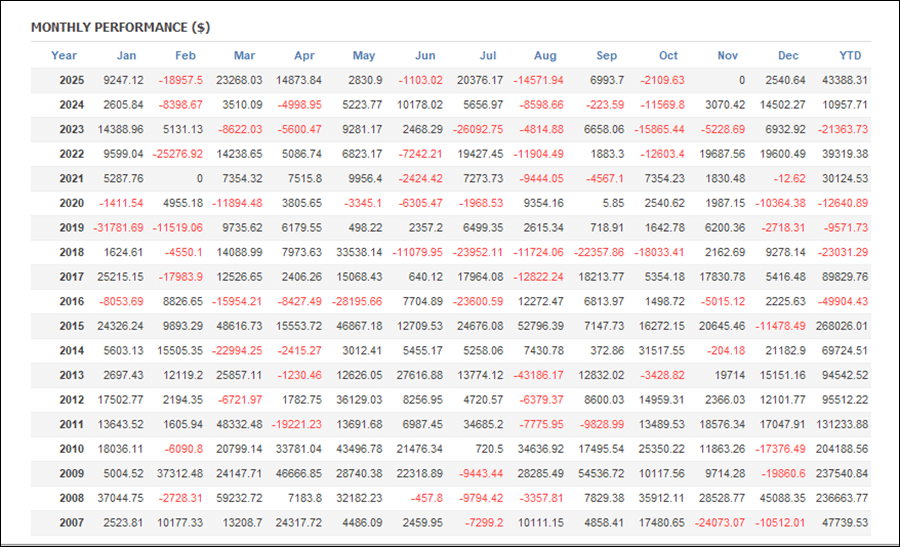Click the YTD column header
The height and width of the screenshot is (547, 900).
point(851,56)
